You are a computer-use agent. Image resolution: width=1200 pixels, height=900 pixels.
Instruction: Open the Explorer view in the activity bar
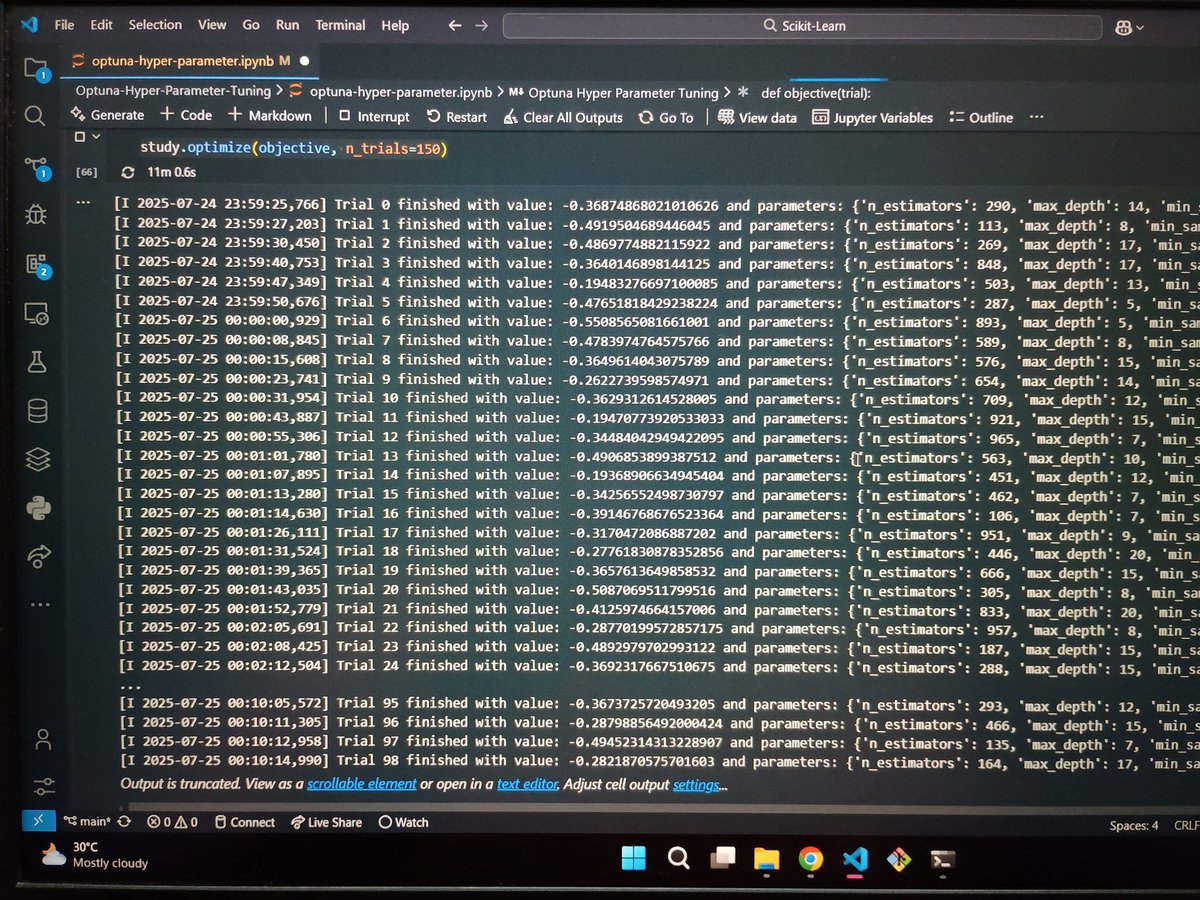pos(36,68)
